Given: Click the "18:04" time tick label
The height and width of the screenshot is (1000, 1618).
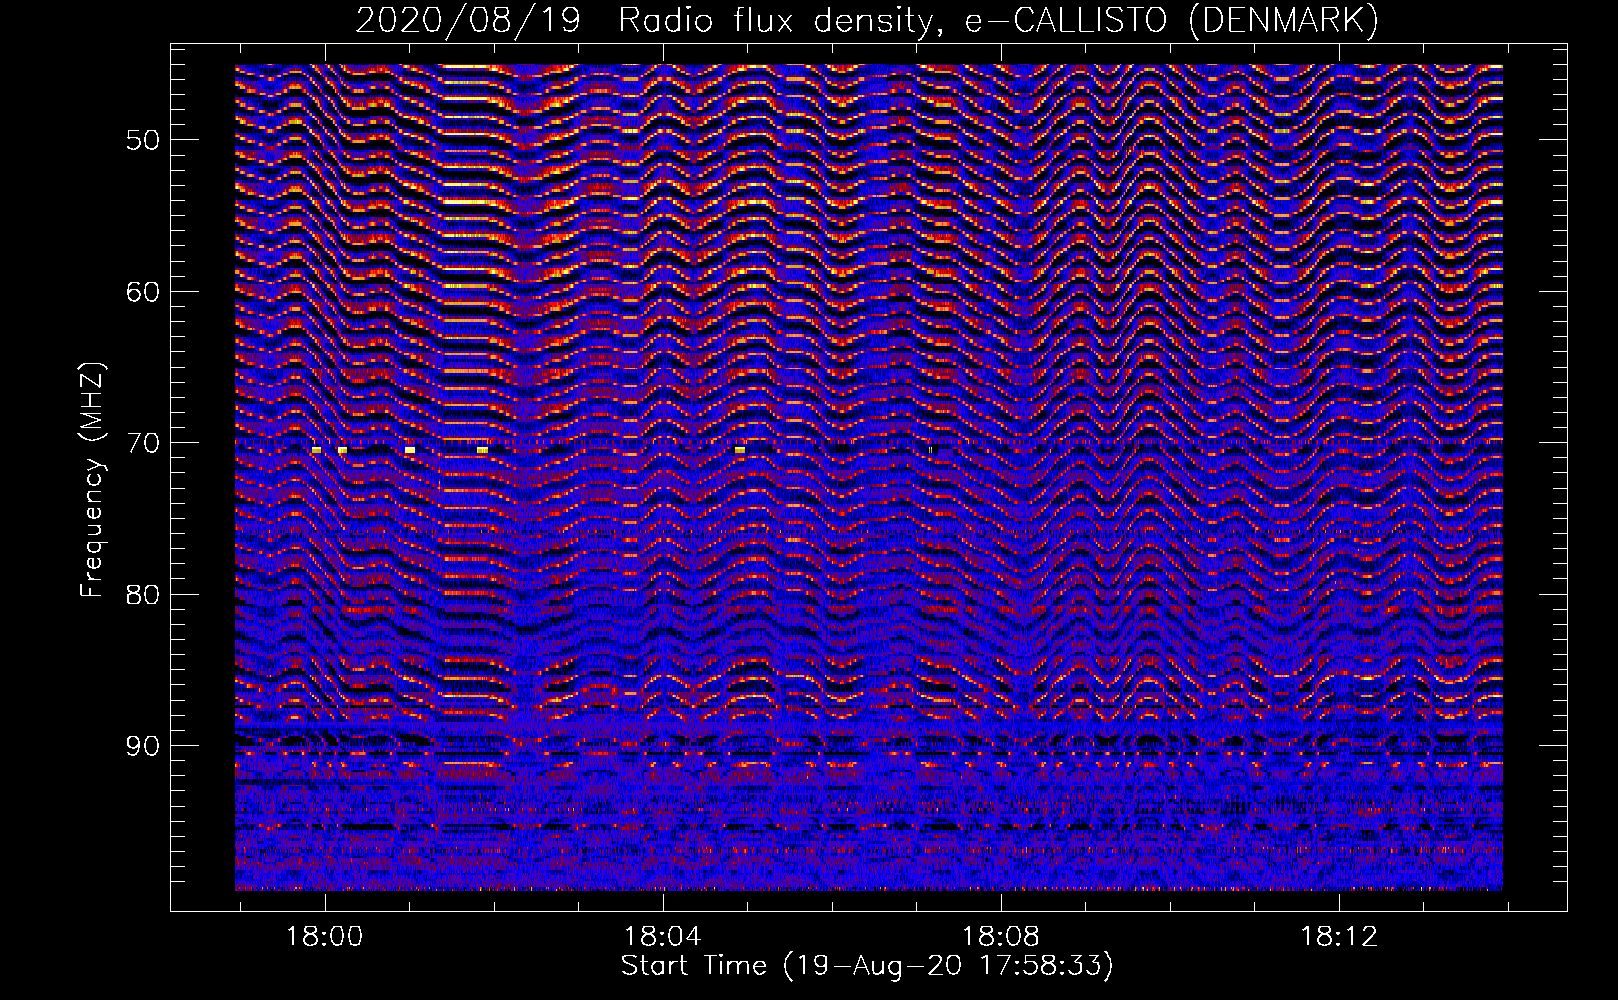Looking at the screenshot, I should coord(662,937).
